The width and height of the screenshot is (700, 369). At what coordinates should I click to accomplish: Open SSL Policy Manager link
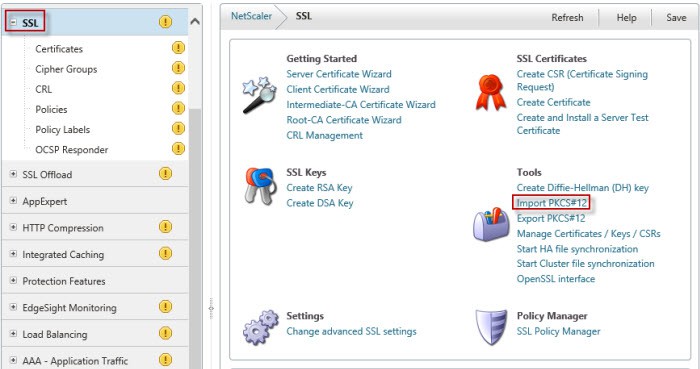558,332
